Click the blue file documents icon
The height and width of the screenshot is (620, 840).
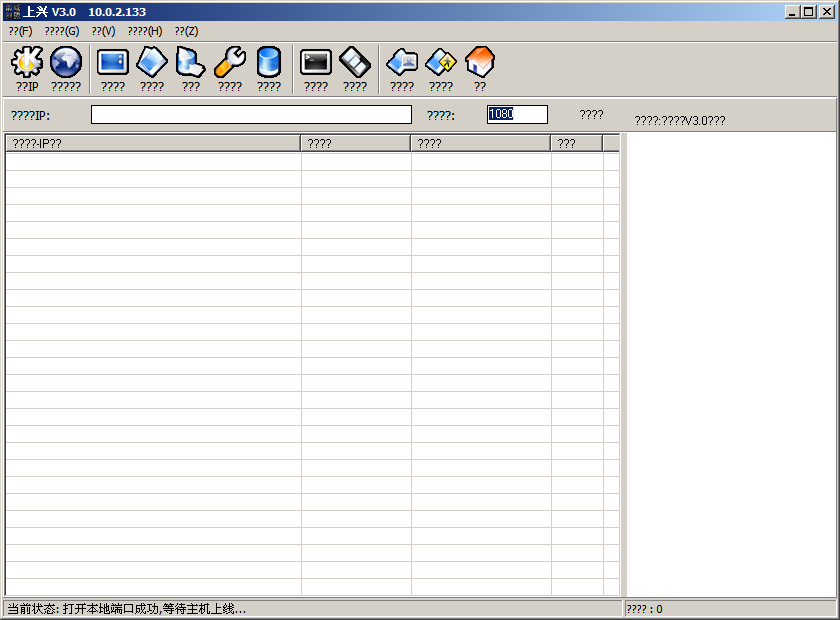click(191, 63)
